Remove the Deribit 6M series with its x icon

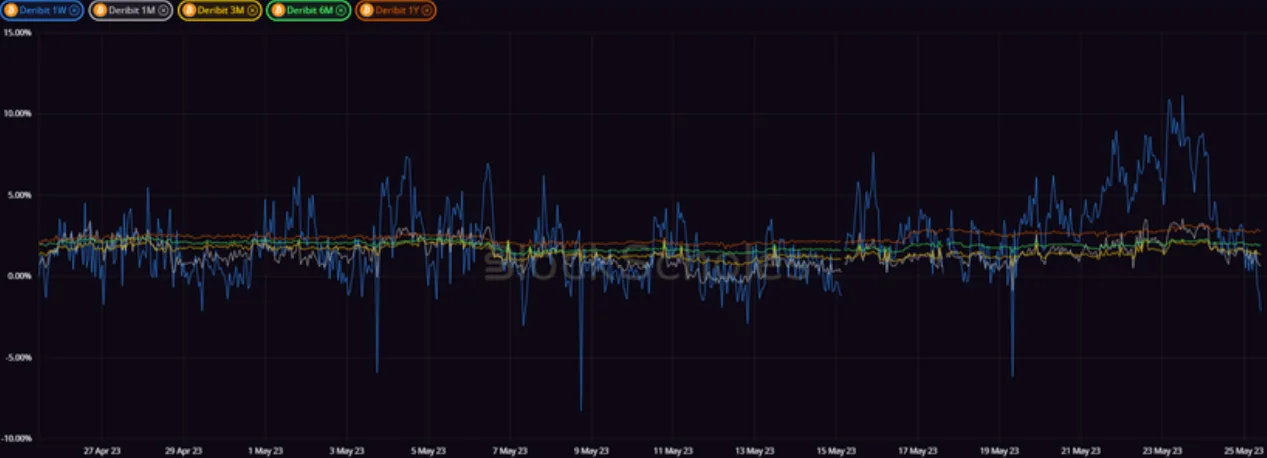[x=340, y=11]
